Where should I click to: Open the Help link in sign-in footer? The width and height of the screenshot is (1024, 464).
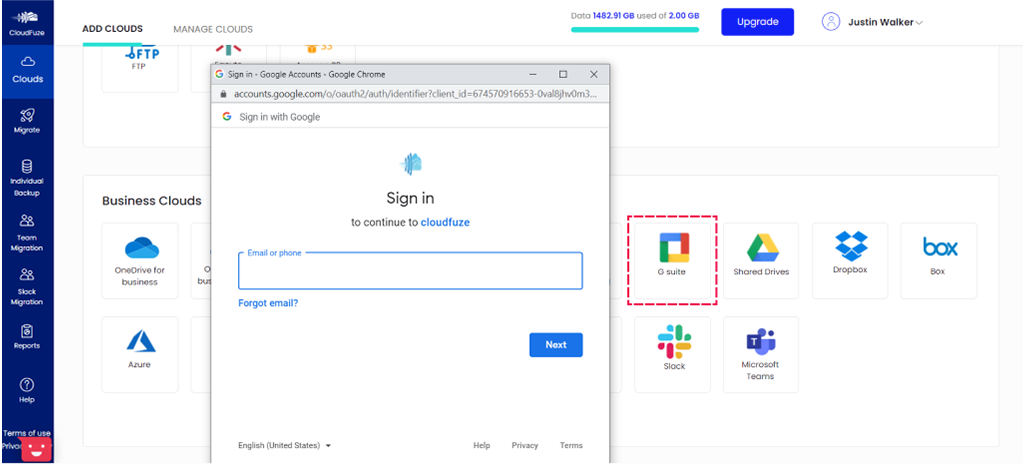481,446
